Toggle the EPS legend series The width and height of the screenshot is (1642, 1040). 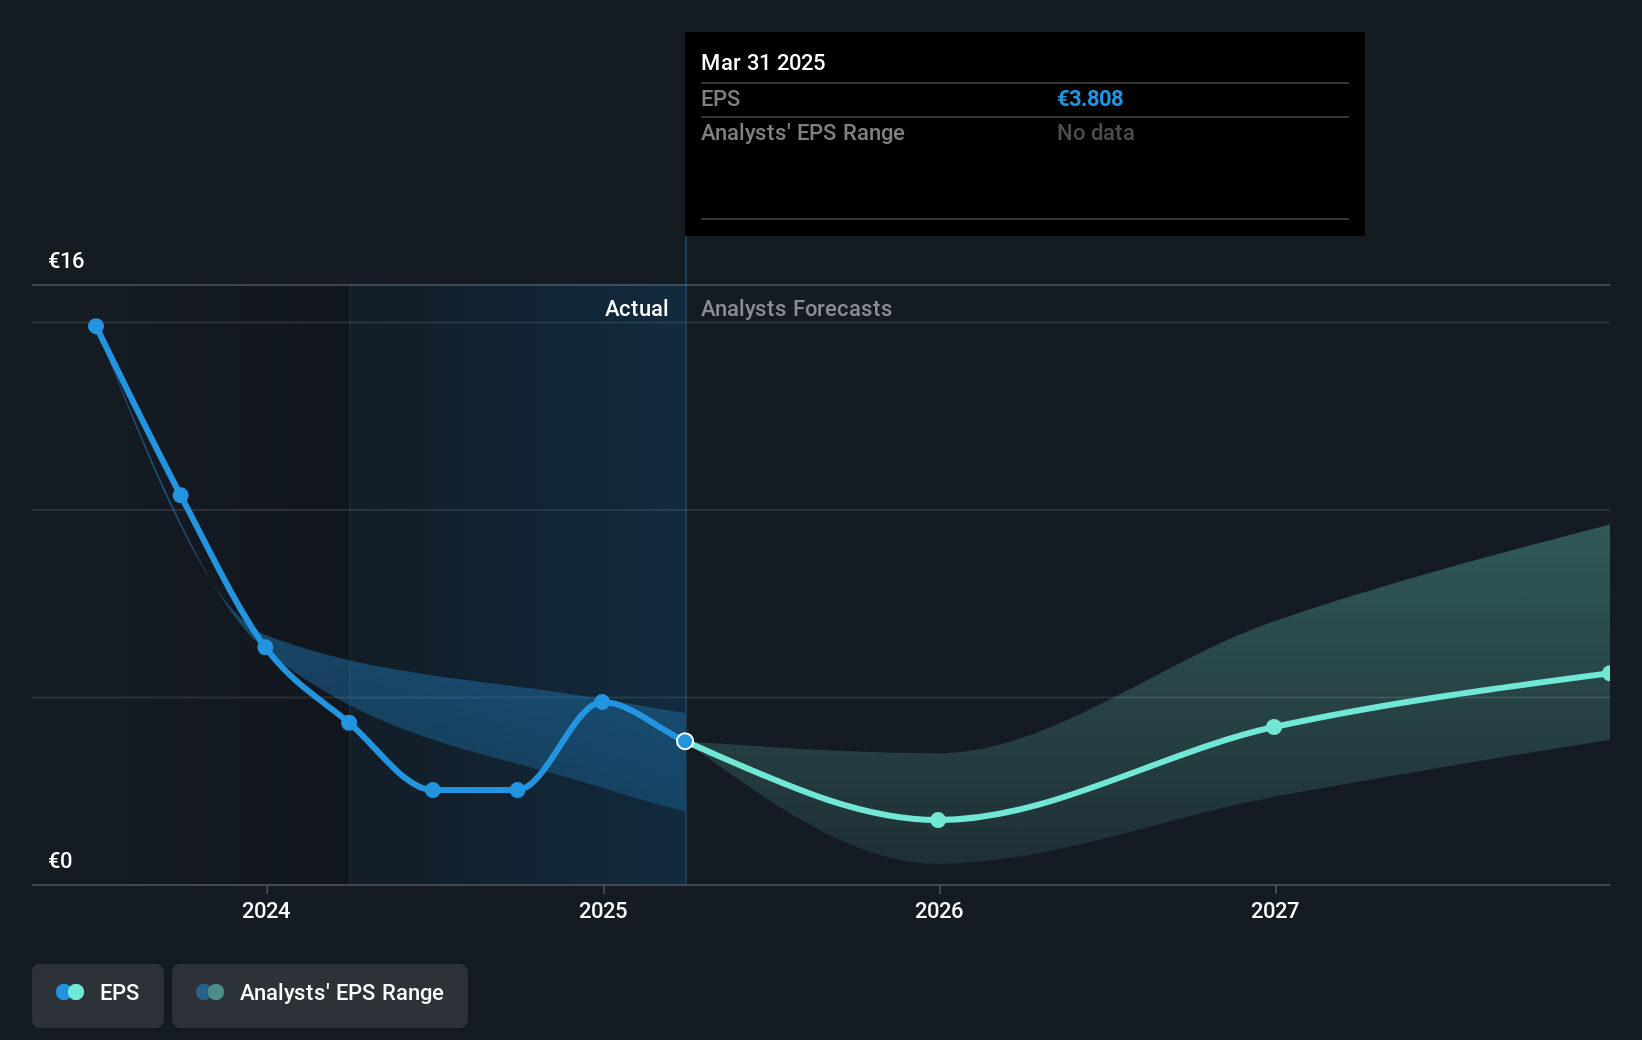(x=98, y=995)
